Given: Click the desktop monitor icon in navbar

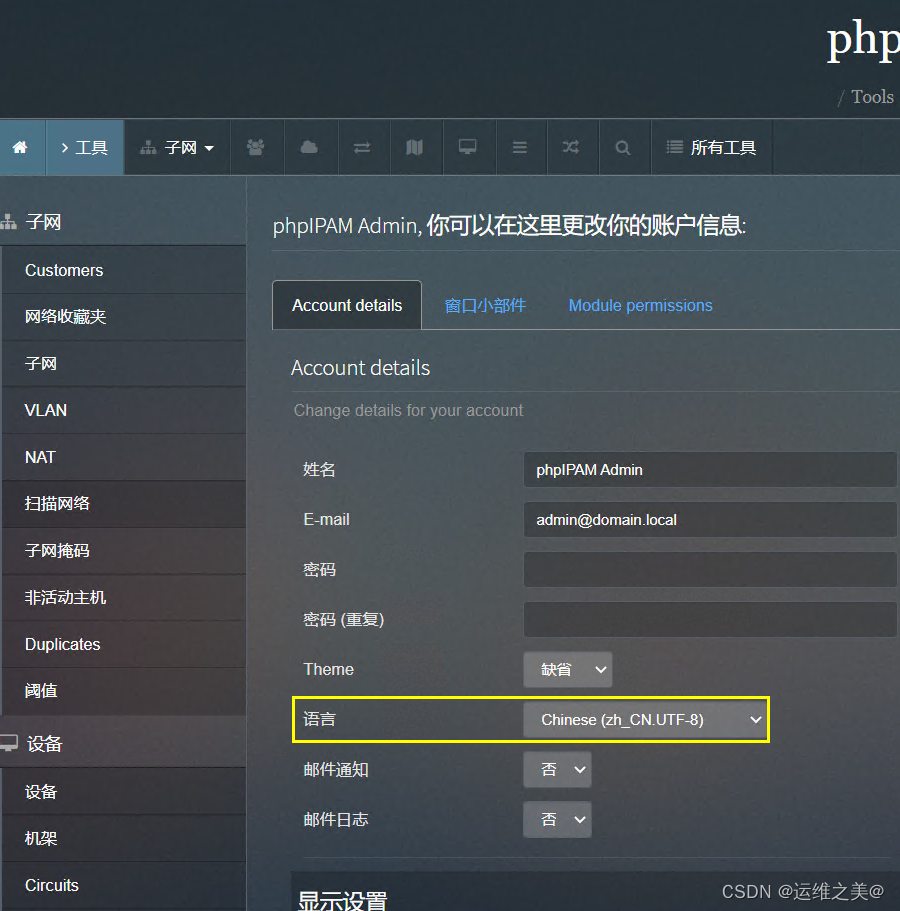Looking at the screenshot, I should (x=467, y=148).
